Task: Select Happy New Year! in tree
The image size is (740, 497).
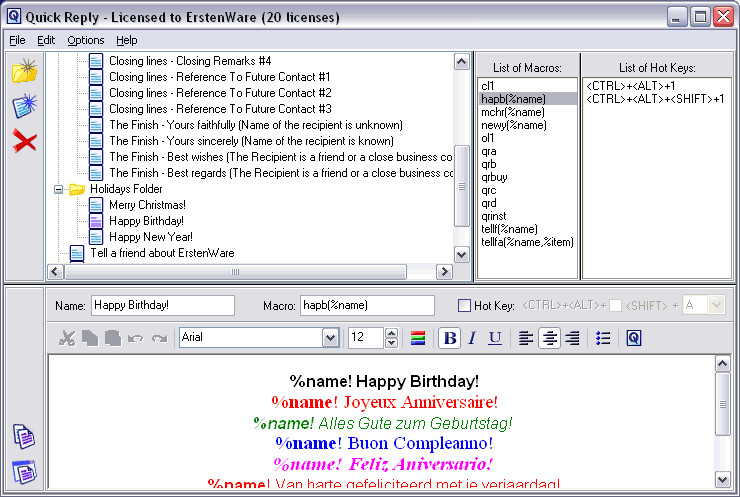Action: (x=151, y=237)
